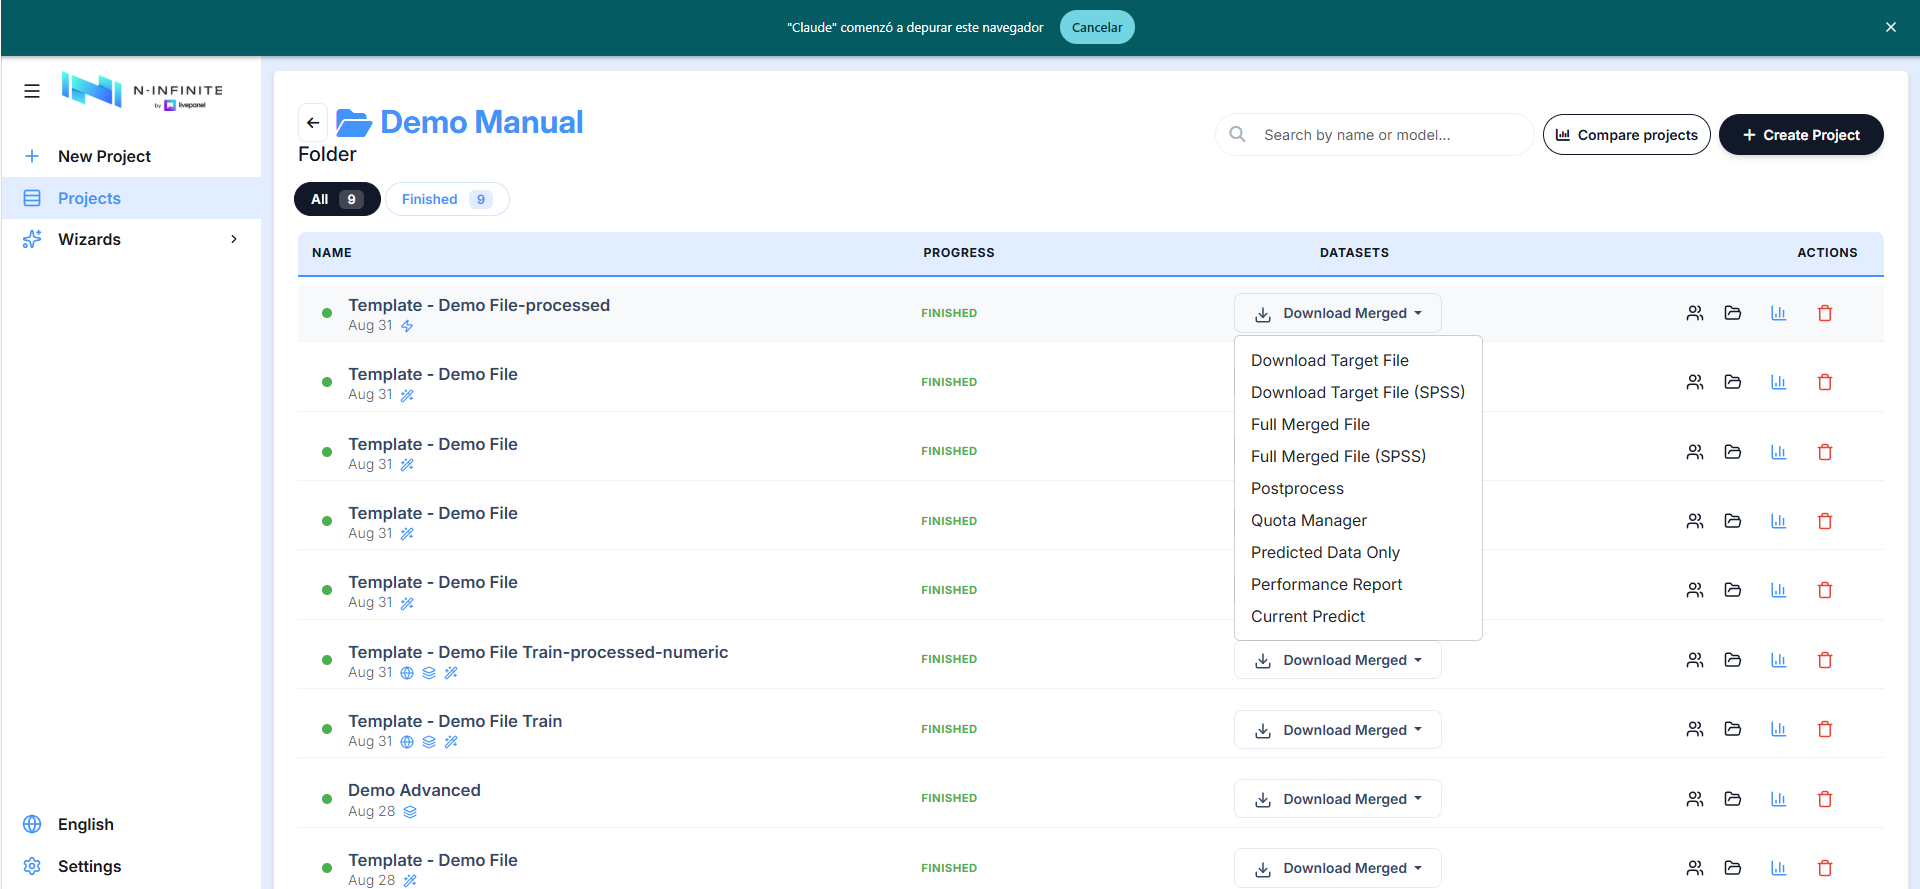Click the back arrow beside Demo Manual
The height and width of the screenshot is (889, 1920).
[x=313, y=122]
